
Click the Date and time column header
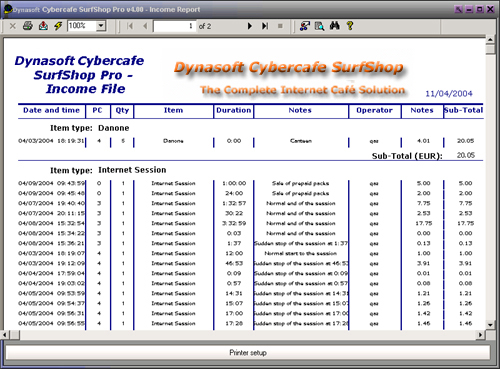[x=51, y=110]
